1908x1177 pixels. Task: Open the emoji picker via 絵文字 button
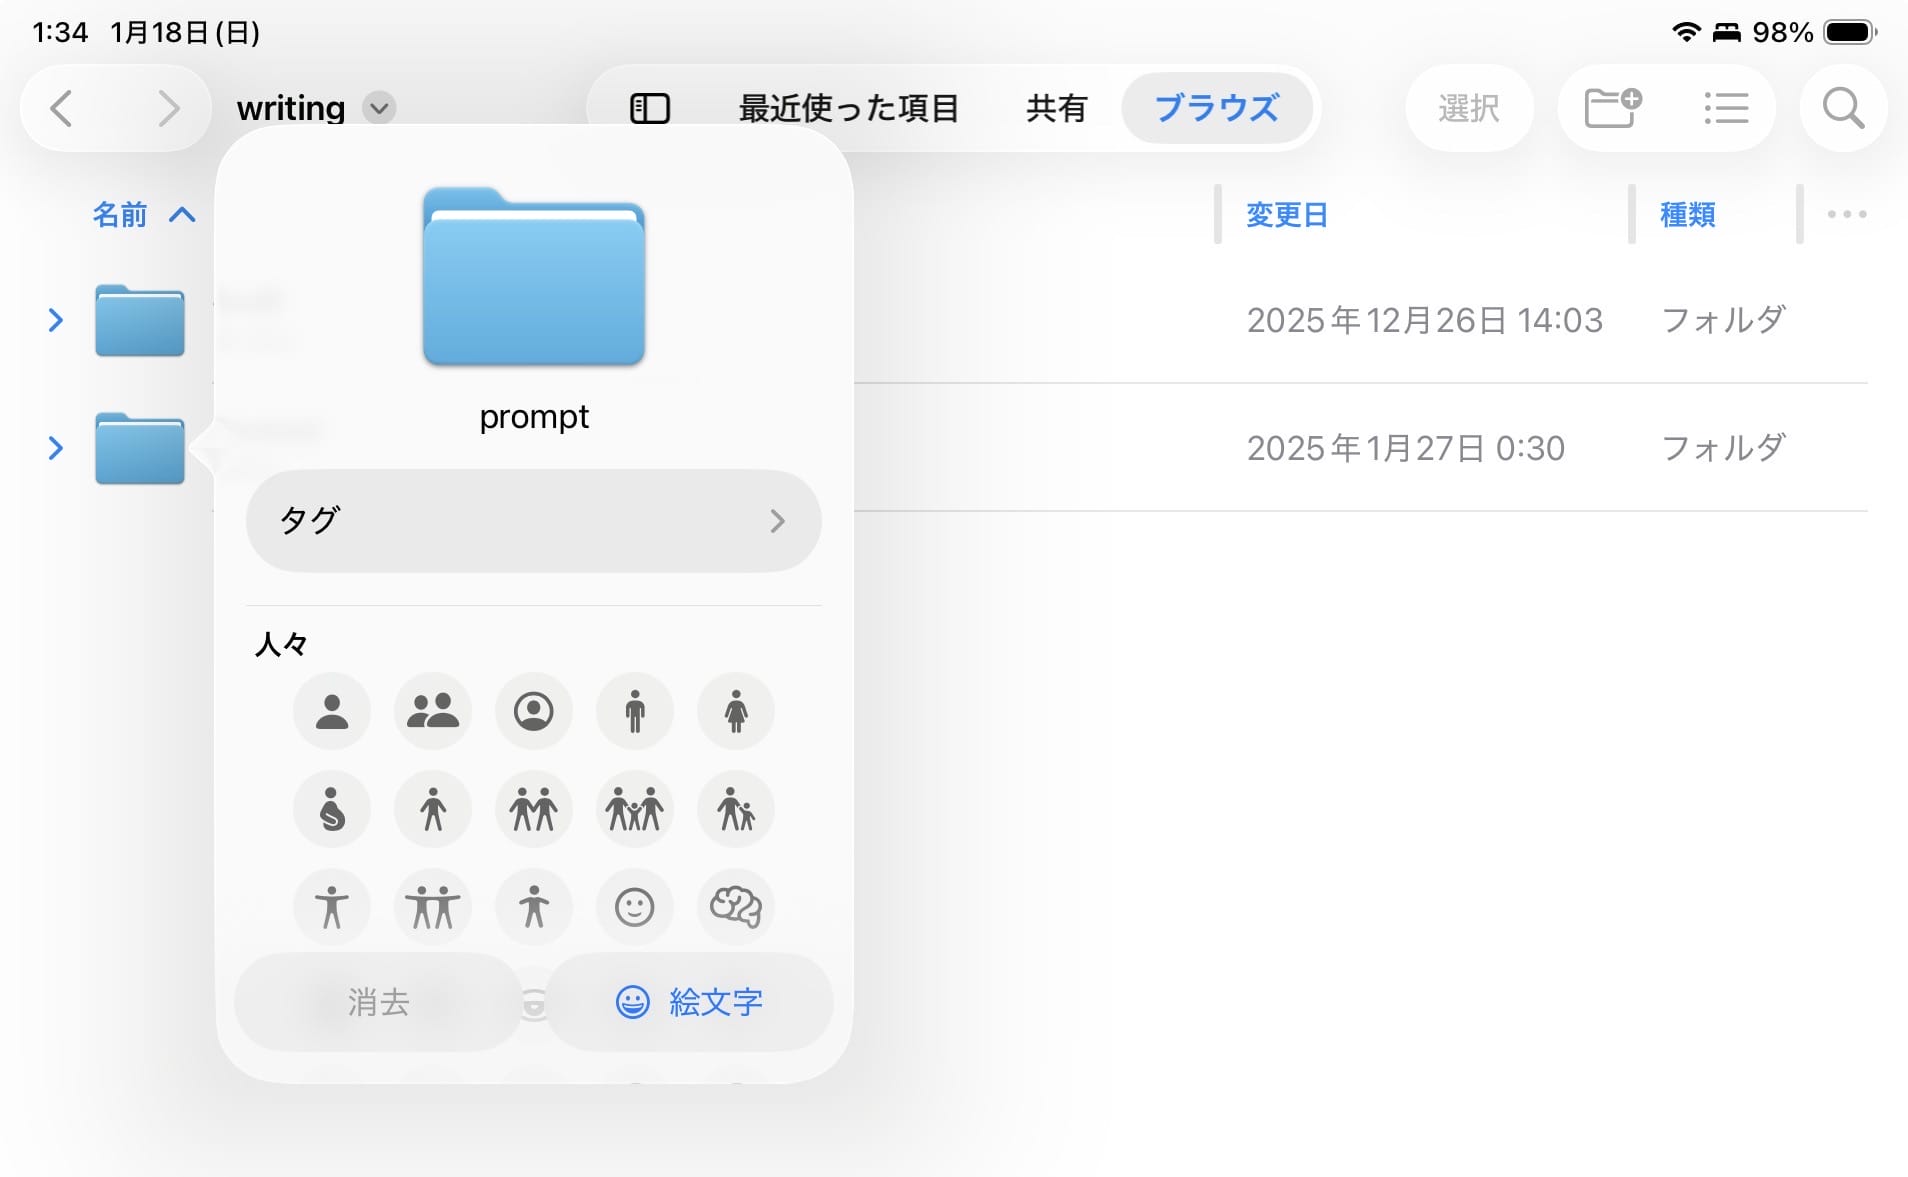pyautogui.click(x=689, y=1002)
